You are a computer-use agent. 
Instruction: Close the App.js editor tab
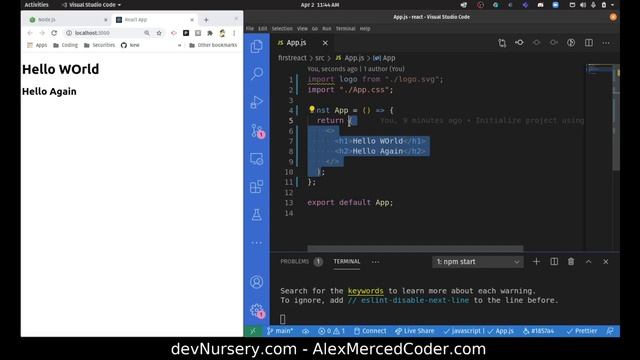click(x=325, y=43)
